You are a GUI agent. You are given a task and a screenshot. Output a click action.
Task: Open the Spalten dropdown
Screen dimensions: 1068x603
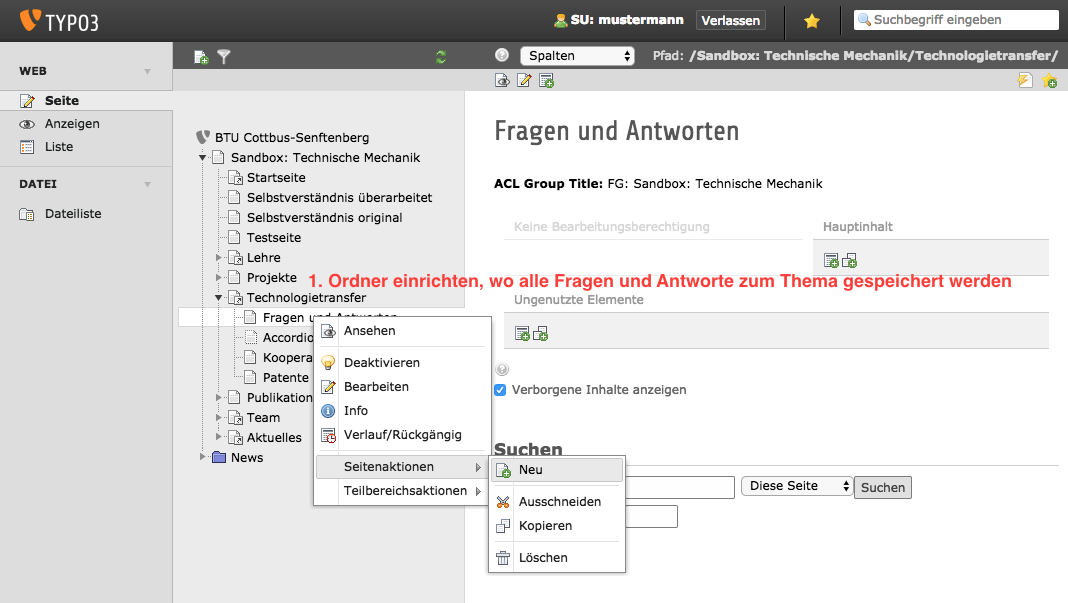pos(577,56)
